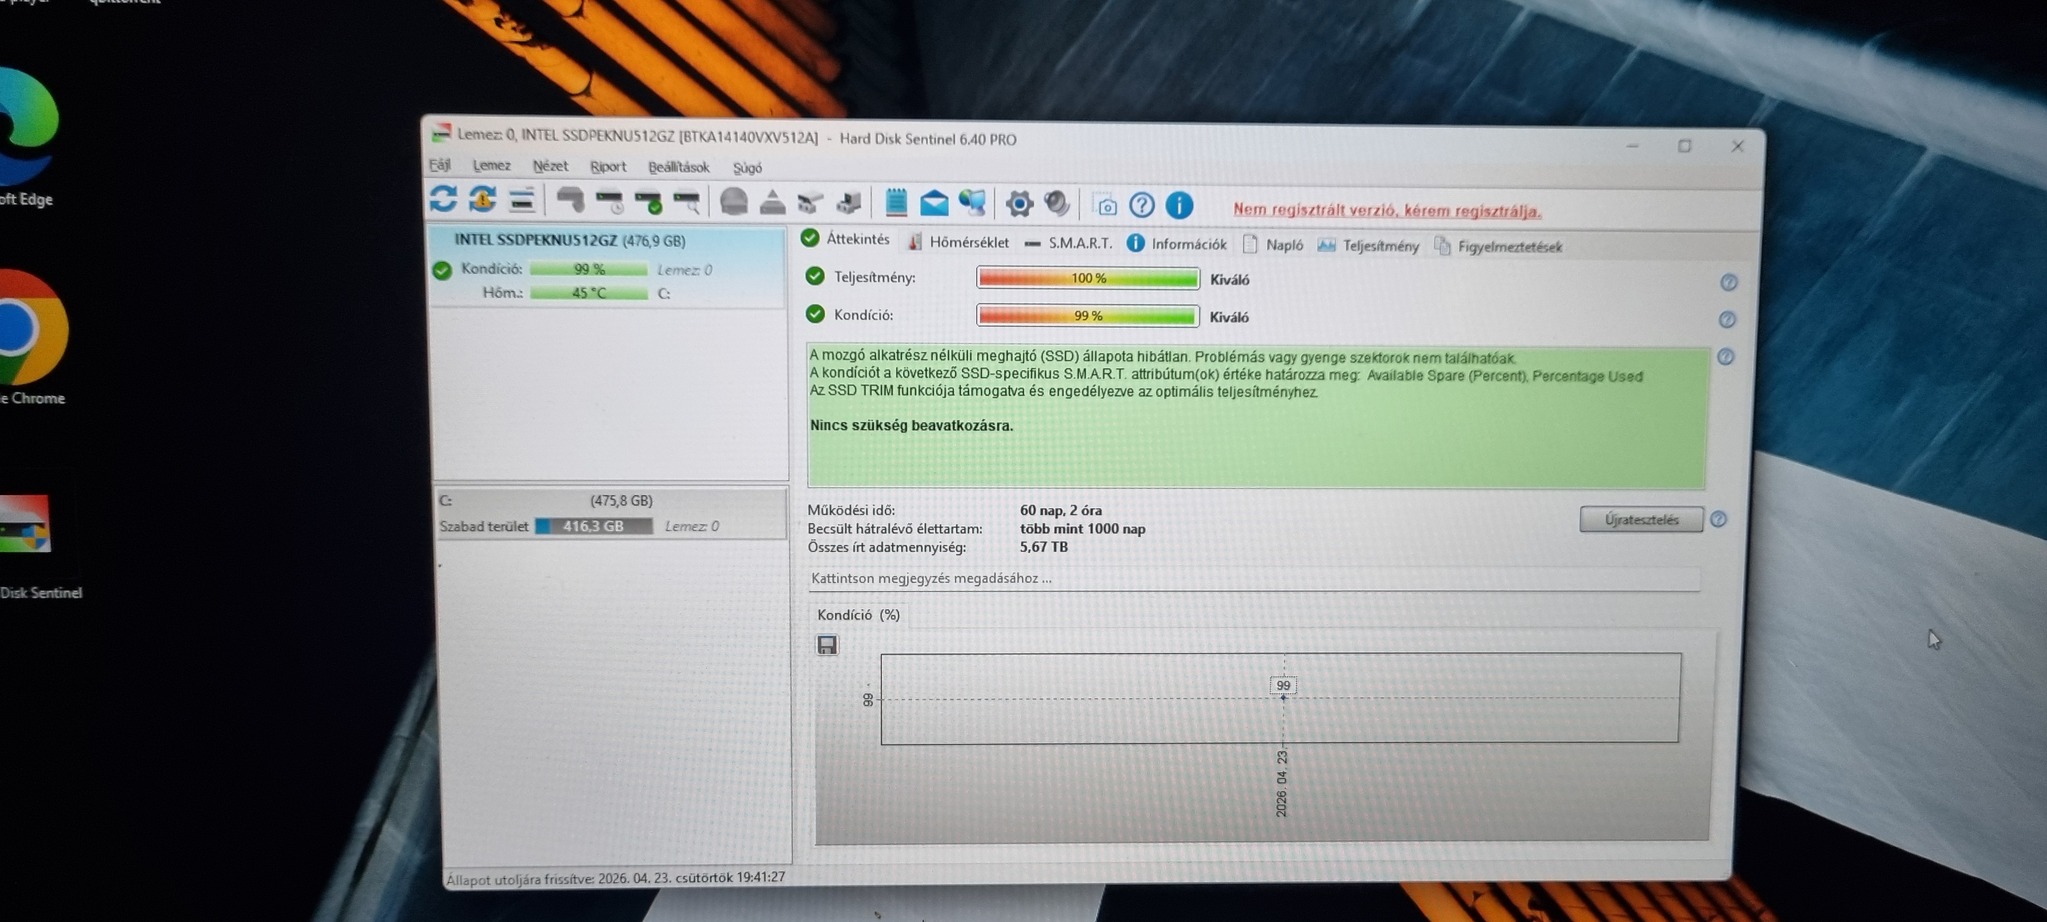Viewport: 2047px width, 922px height.
Task: Click the disk with magnifier toolbar icon
Action: [686, 203]
